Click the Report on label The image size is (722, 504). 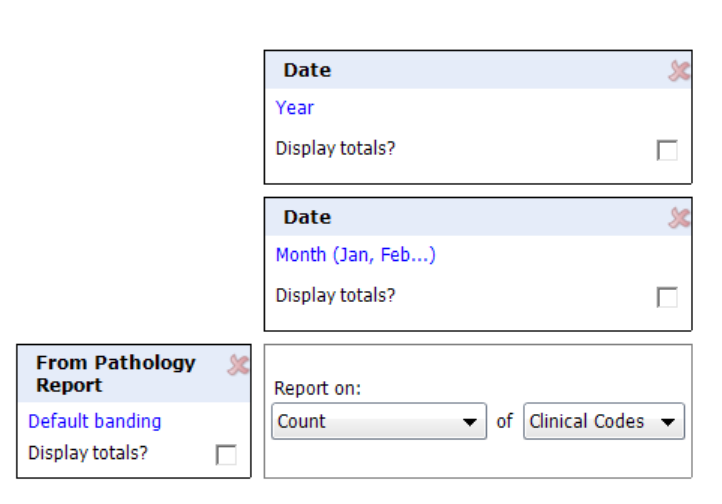pos(317,388)
